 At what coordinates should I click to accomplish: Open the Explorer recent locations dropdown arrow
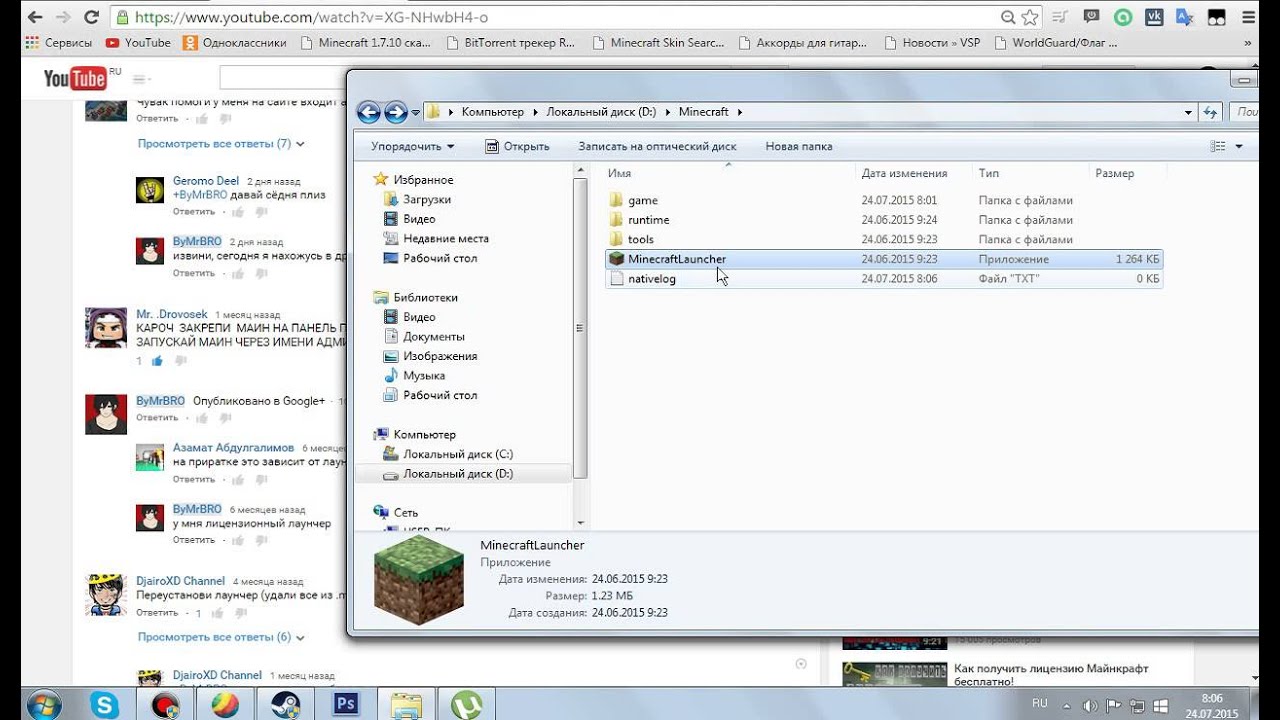click(x=416, y=112)
